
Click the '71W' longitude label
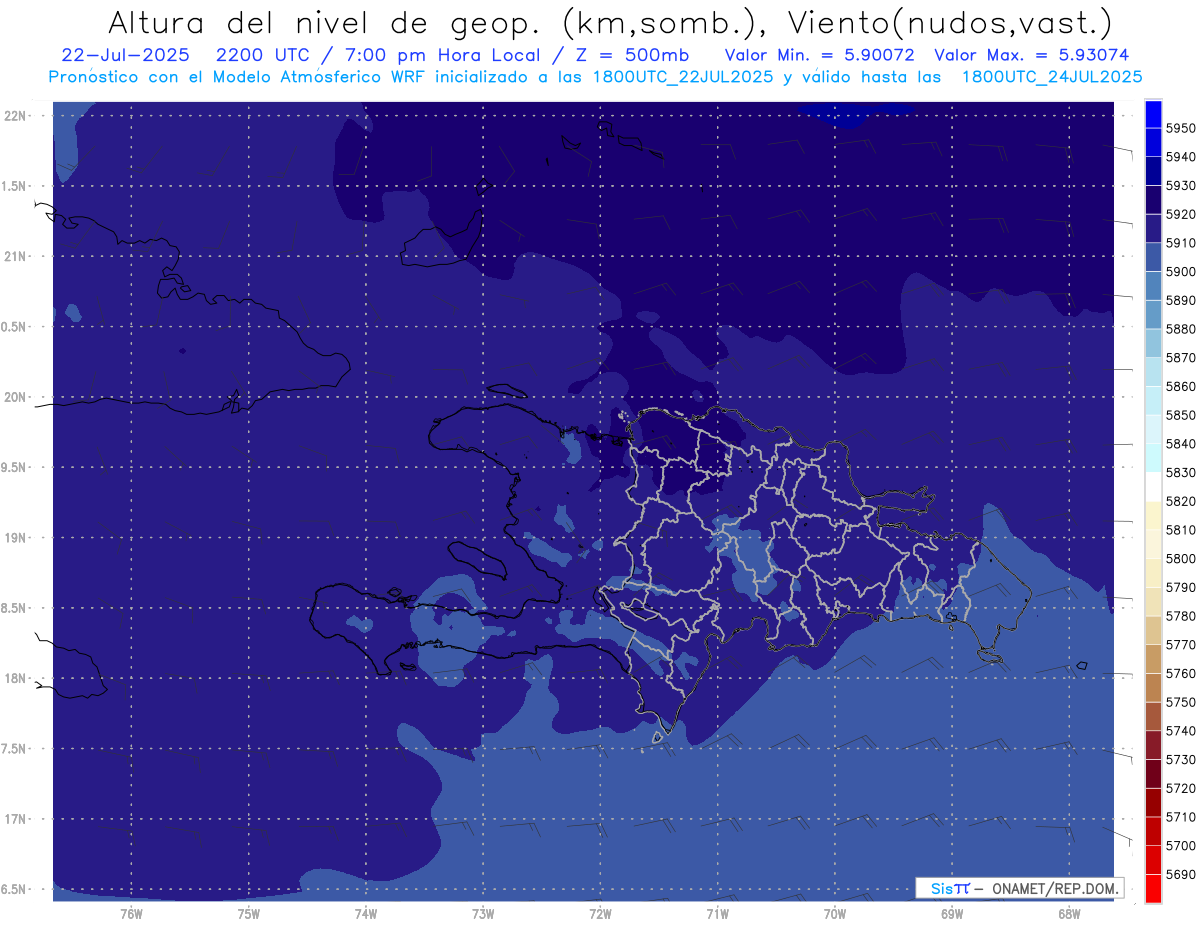tap(717, 913)
